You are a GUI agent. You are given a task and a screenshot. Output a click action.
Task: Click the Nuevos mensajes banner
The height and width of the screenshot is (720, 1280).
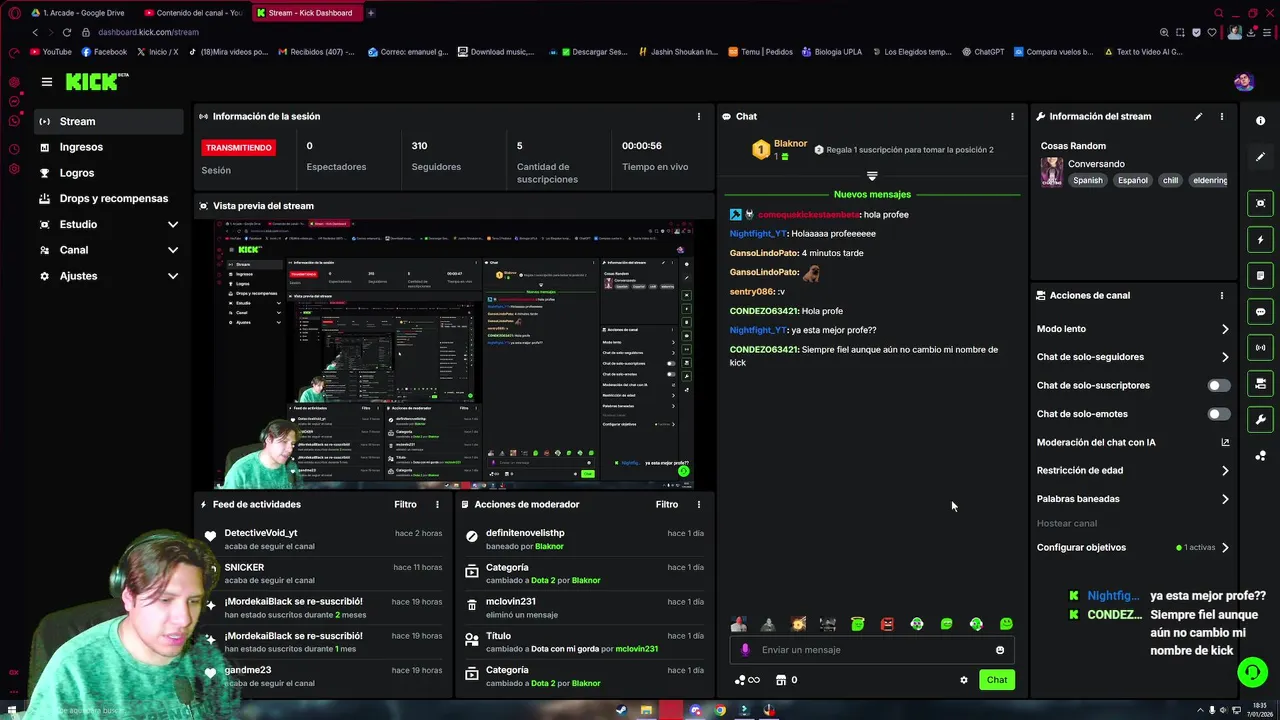tap(872, 195)
